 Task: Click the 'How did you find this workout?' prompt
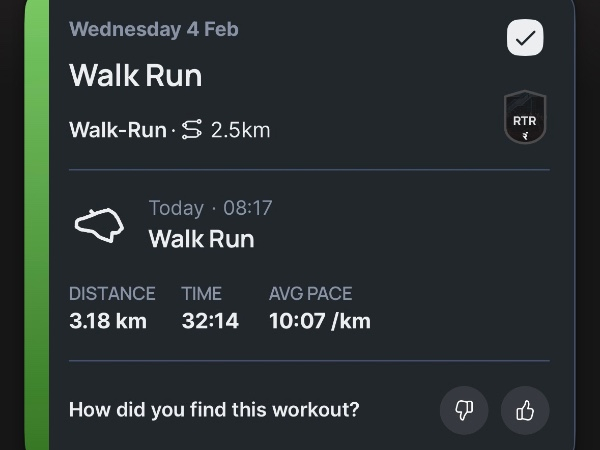[214, 409]
